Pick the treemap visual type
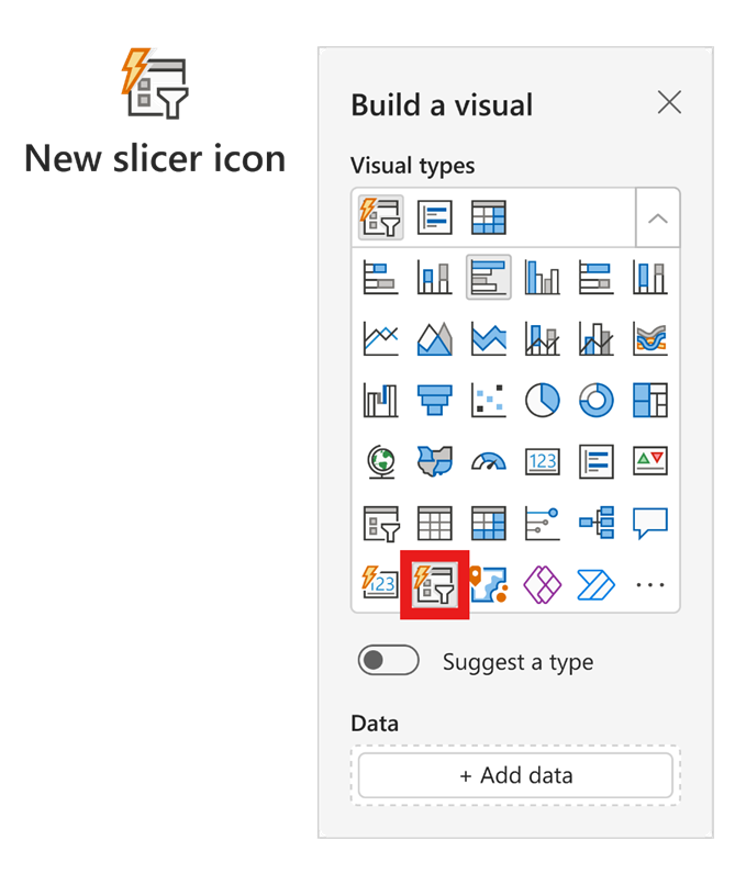Image resolution: width=735 pixels, height=885 pixels. point(650,400)
